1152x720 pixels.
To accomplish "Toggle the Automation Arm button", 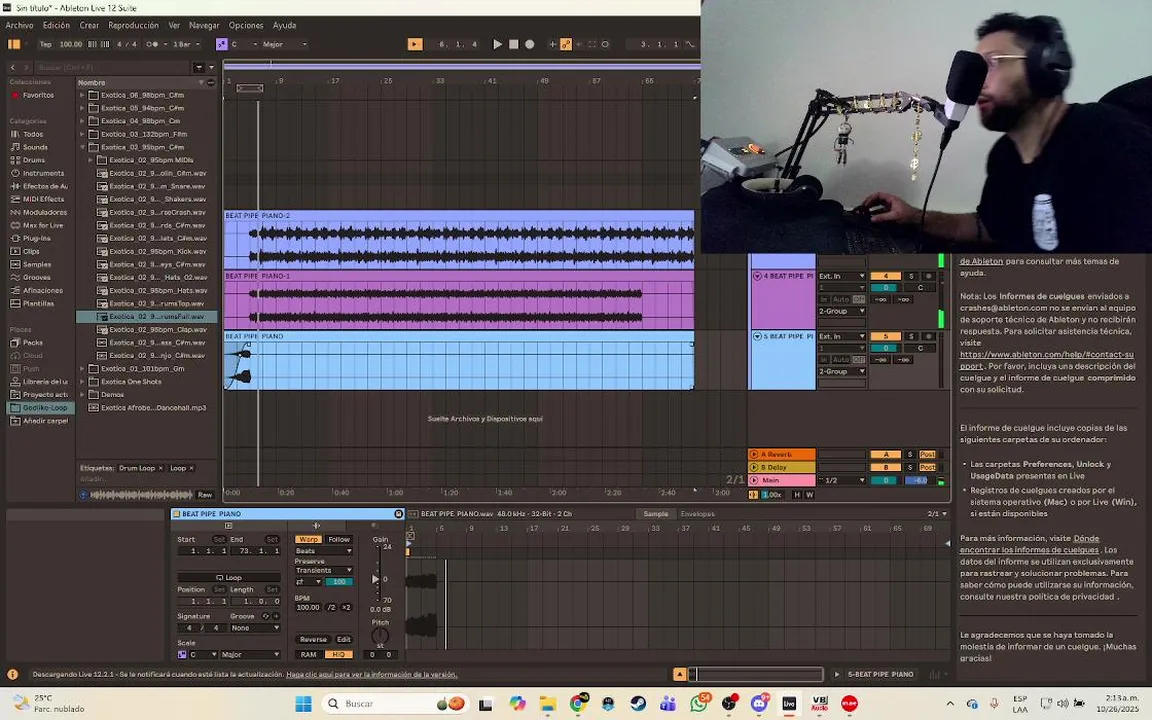I will click(566, 44).
